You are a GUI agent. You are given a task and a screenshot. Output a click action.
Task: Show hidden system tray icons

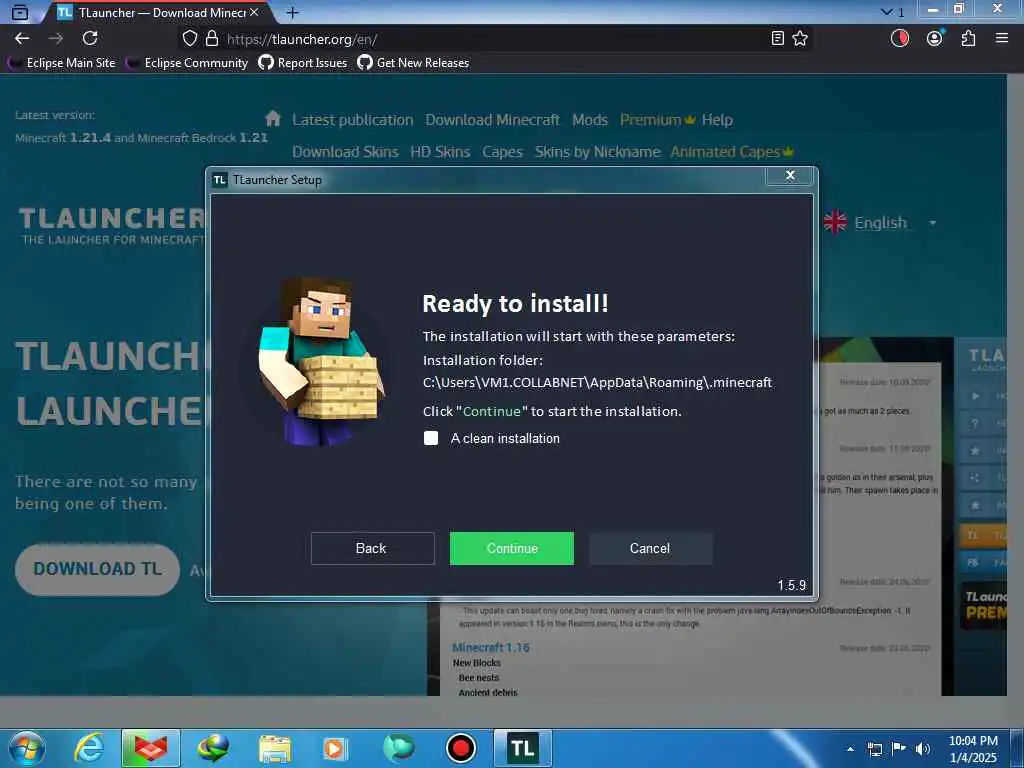(850, 749)
